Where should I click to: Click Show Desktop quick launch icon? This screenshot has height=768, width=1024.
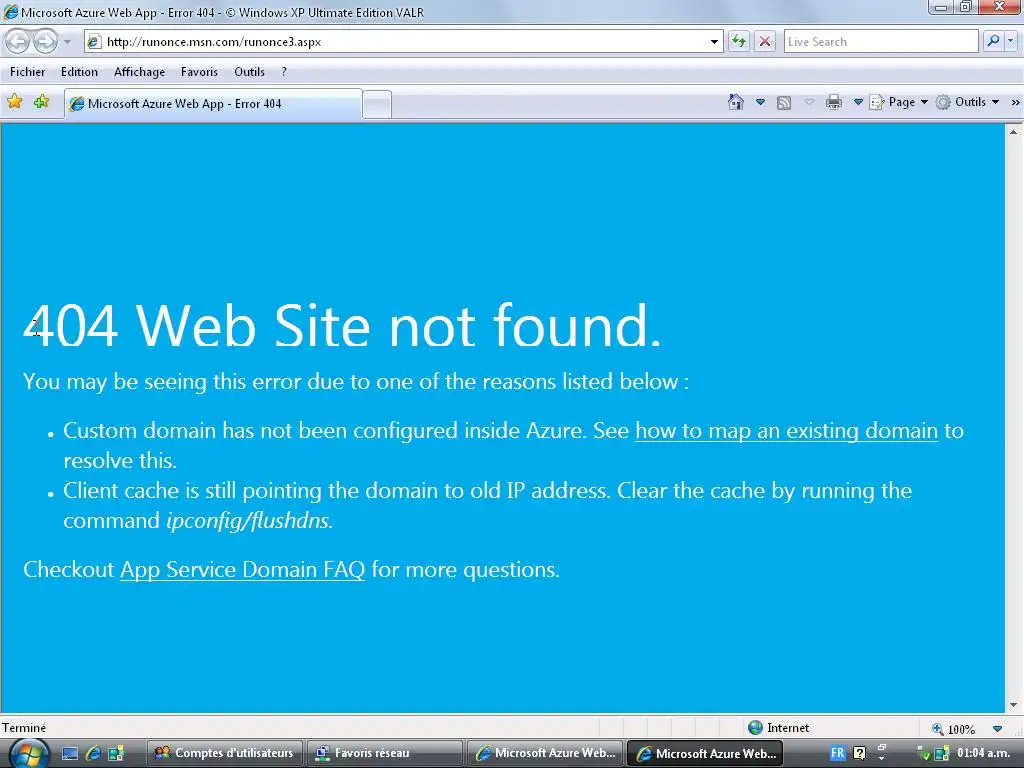click(x=70, y=754)
